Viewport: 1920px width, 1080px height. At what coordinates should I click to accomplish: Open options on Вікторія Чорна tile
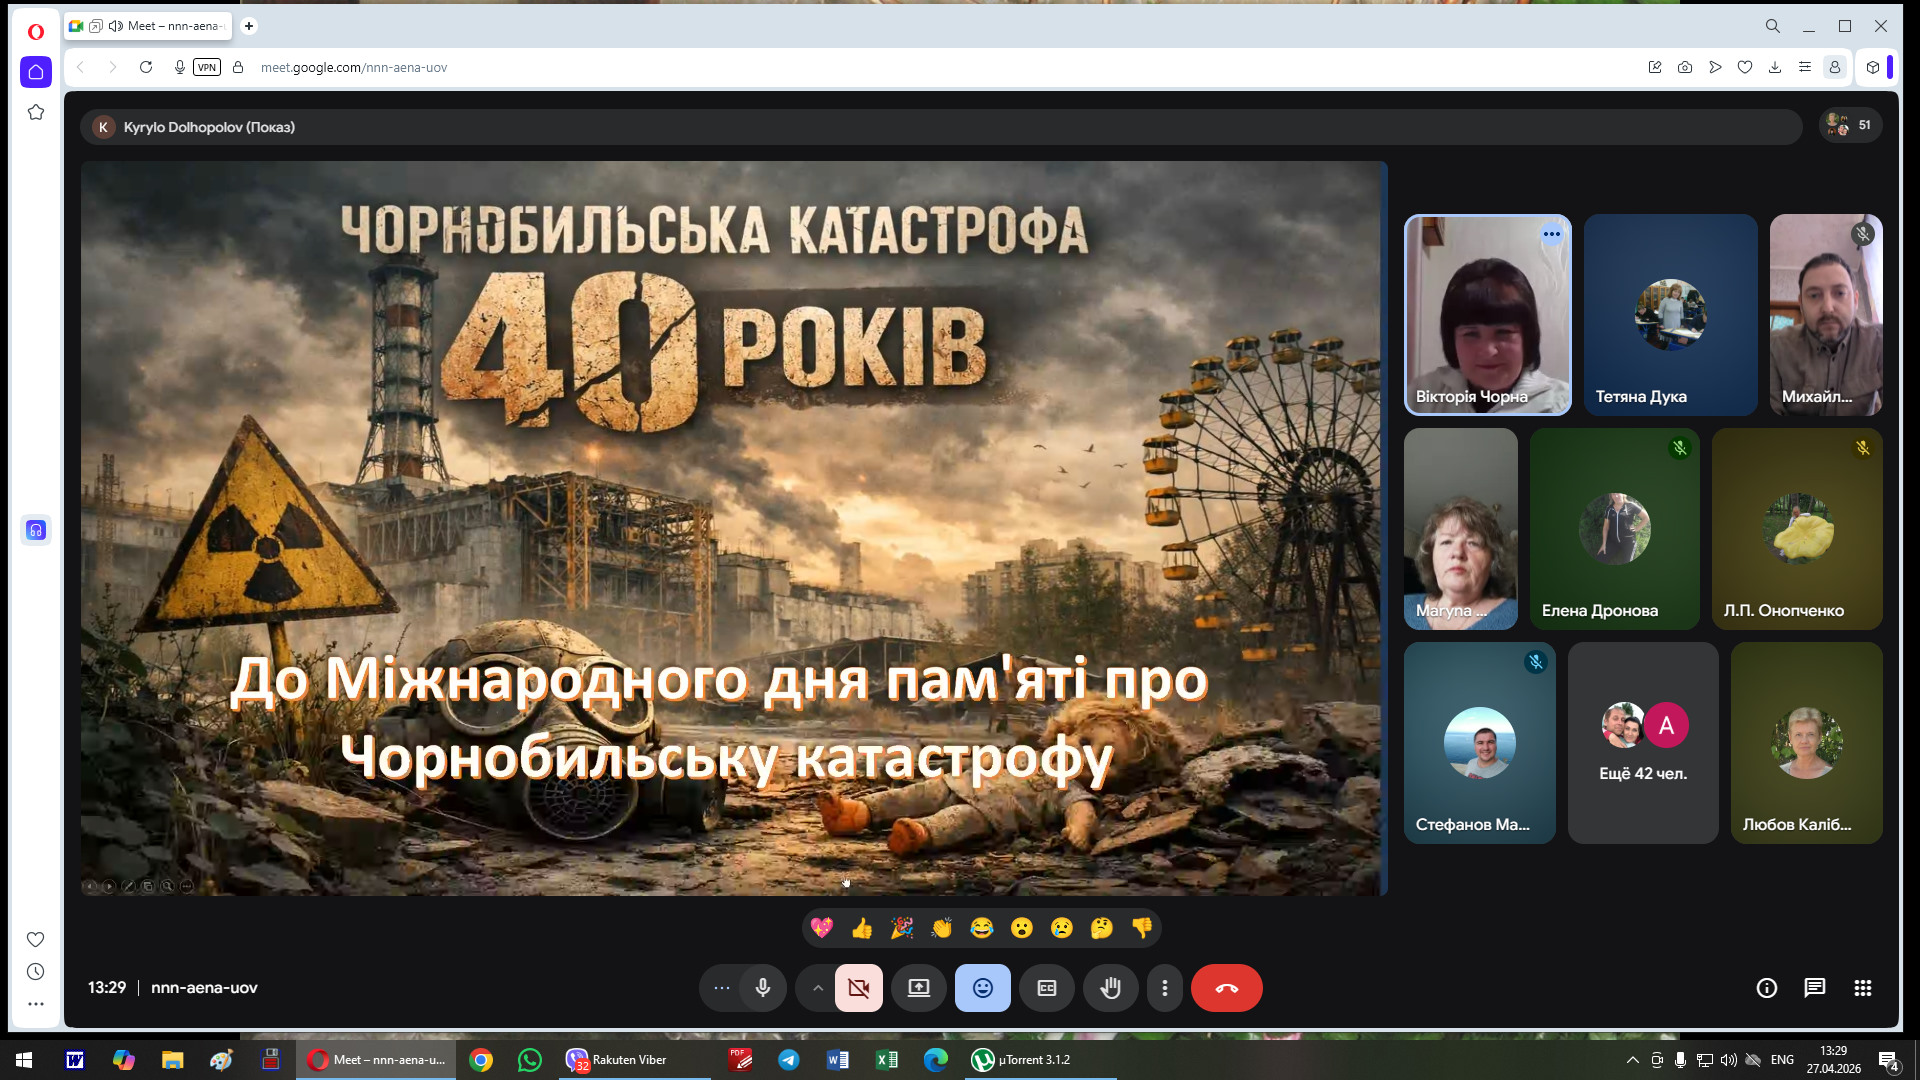point(1551,234)
